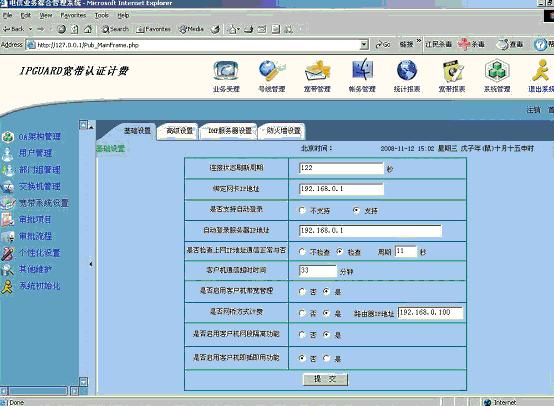This screenshot has width=554, height=406.
Task: Open 用户管理 sidebar icon
Action: point(8,153)
